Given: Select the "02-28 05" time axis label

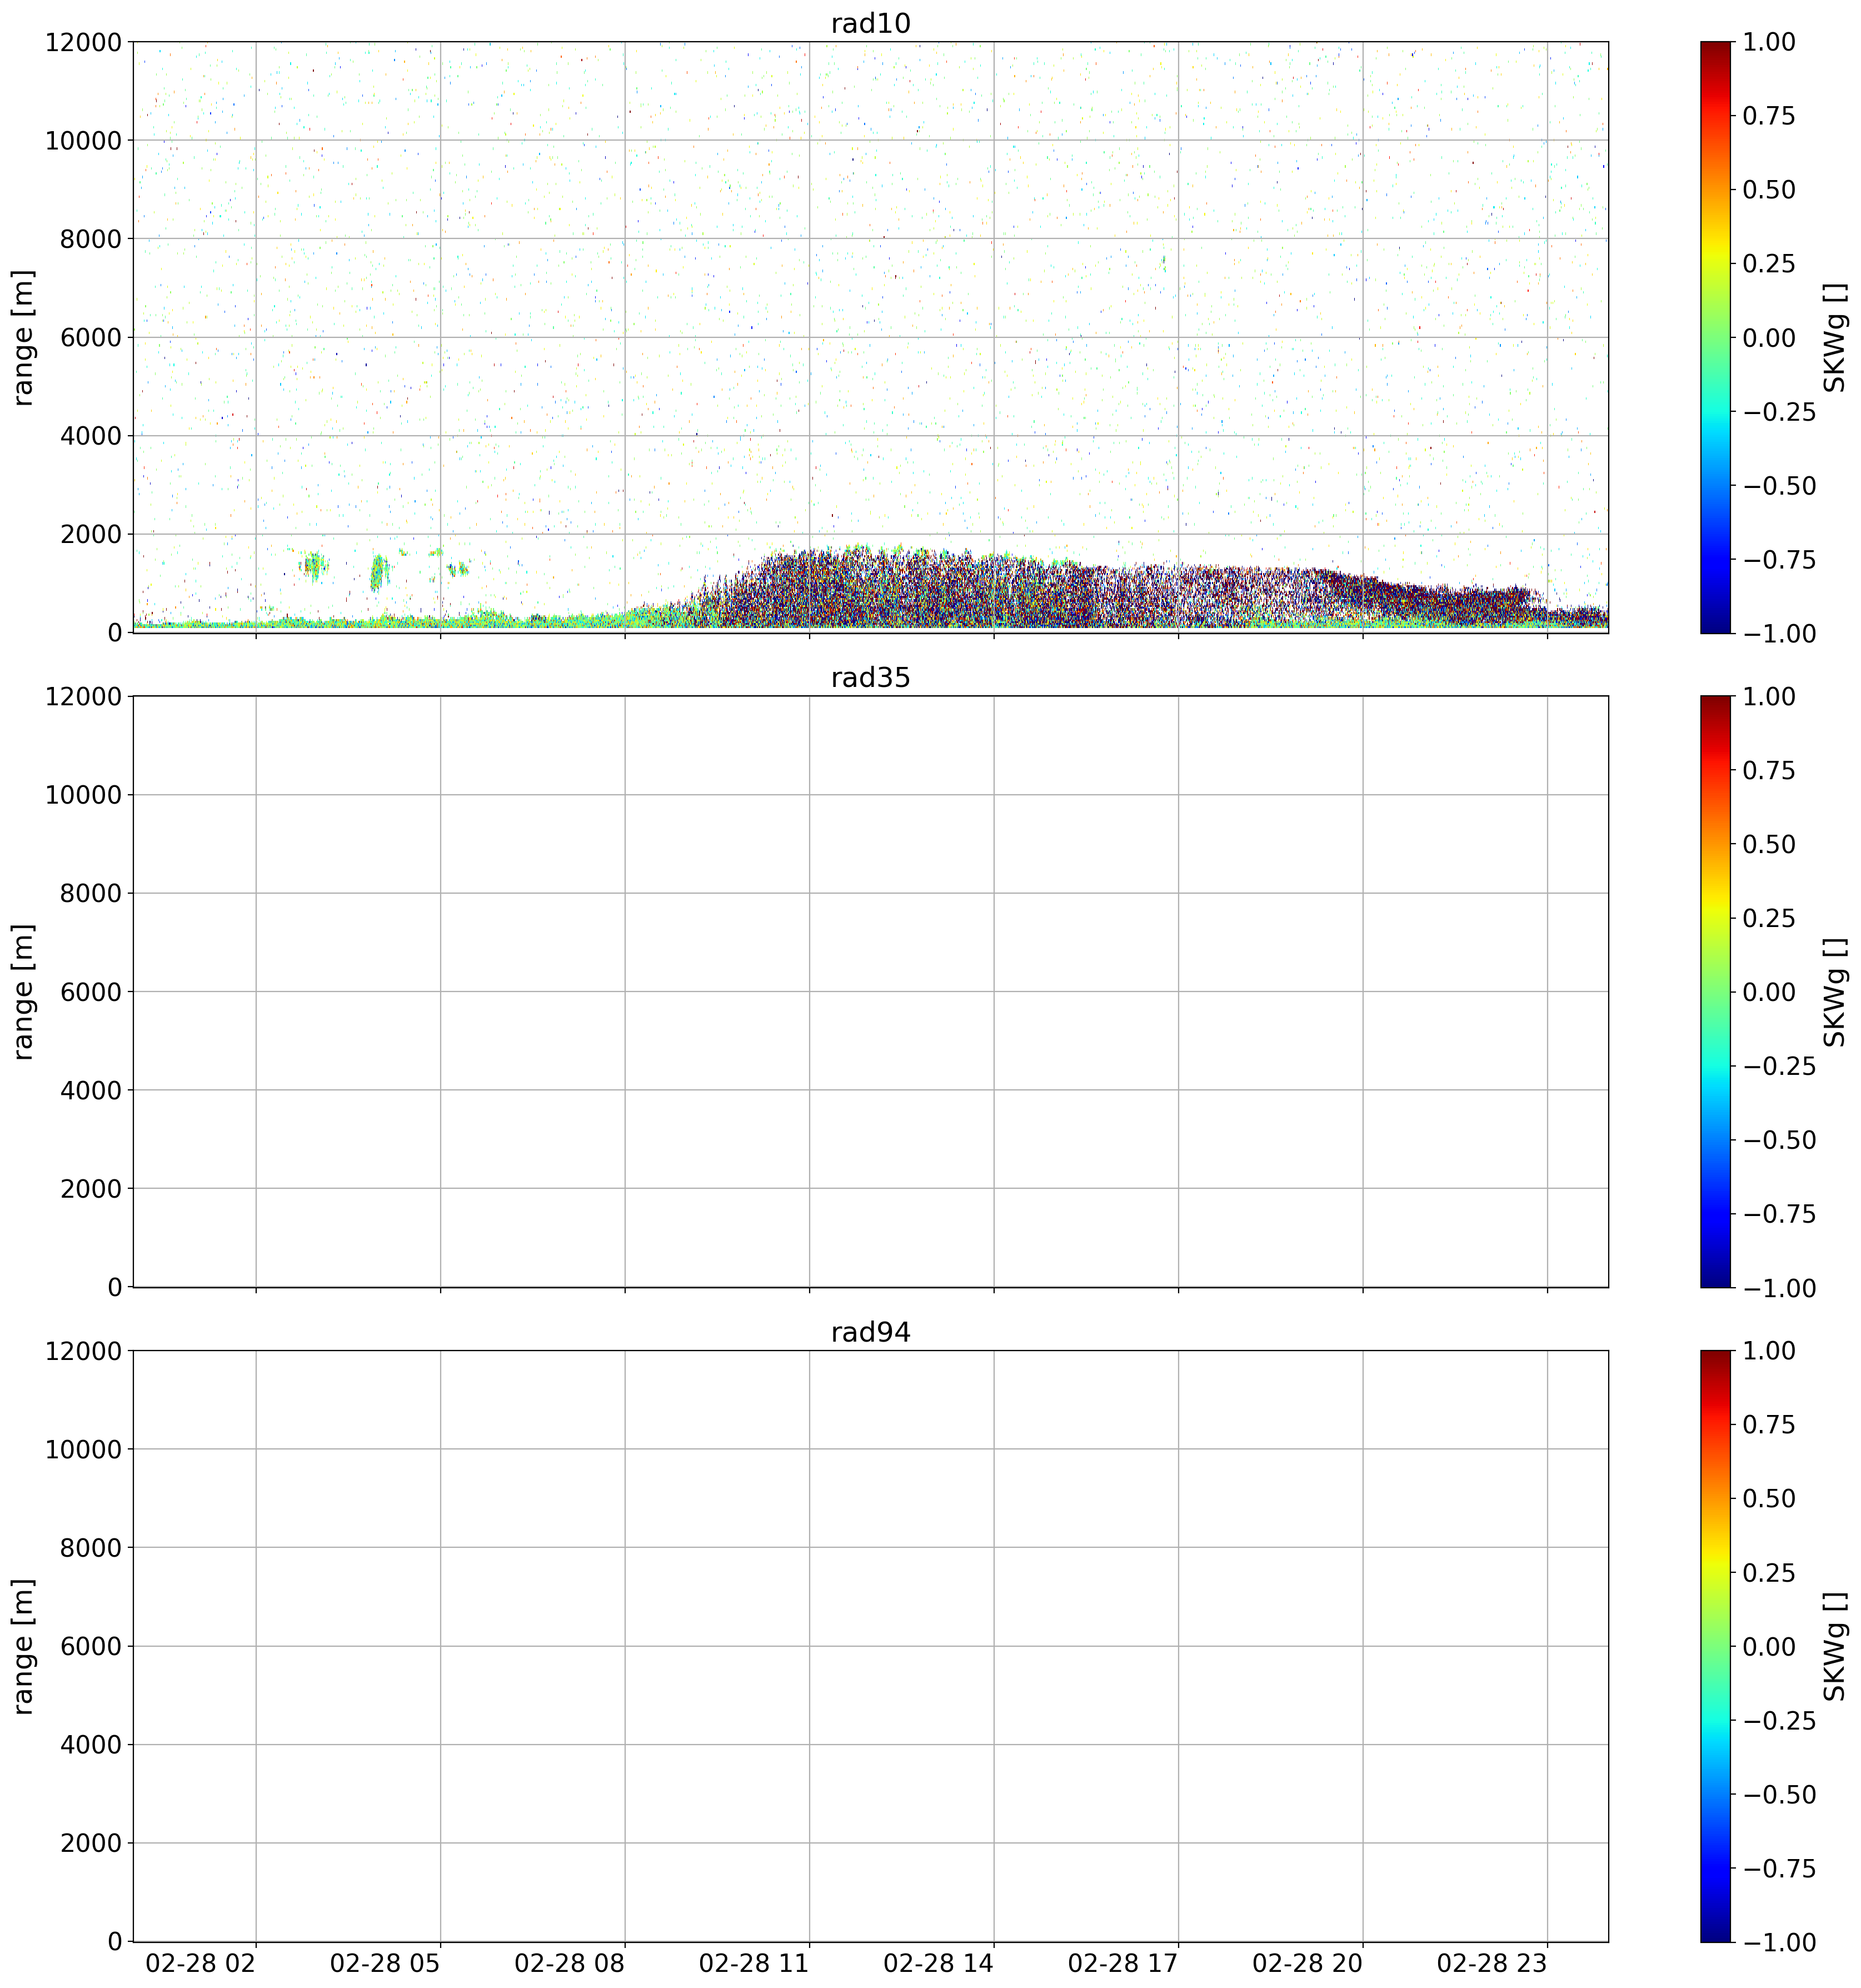Looking at the screenshot, I should pyautogui.click(x=385, y=1963).
